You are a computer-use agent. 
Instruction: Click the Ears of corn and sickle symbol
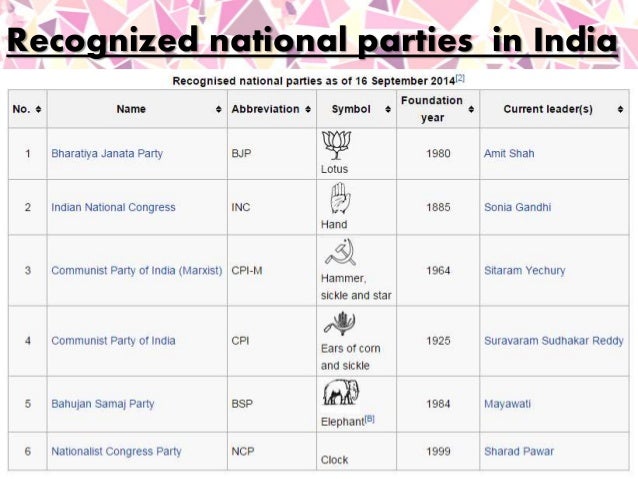(340, 323)
